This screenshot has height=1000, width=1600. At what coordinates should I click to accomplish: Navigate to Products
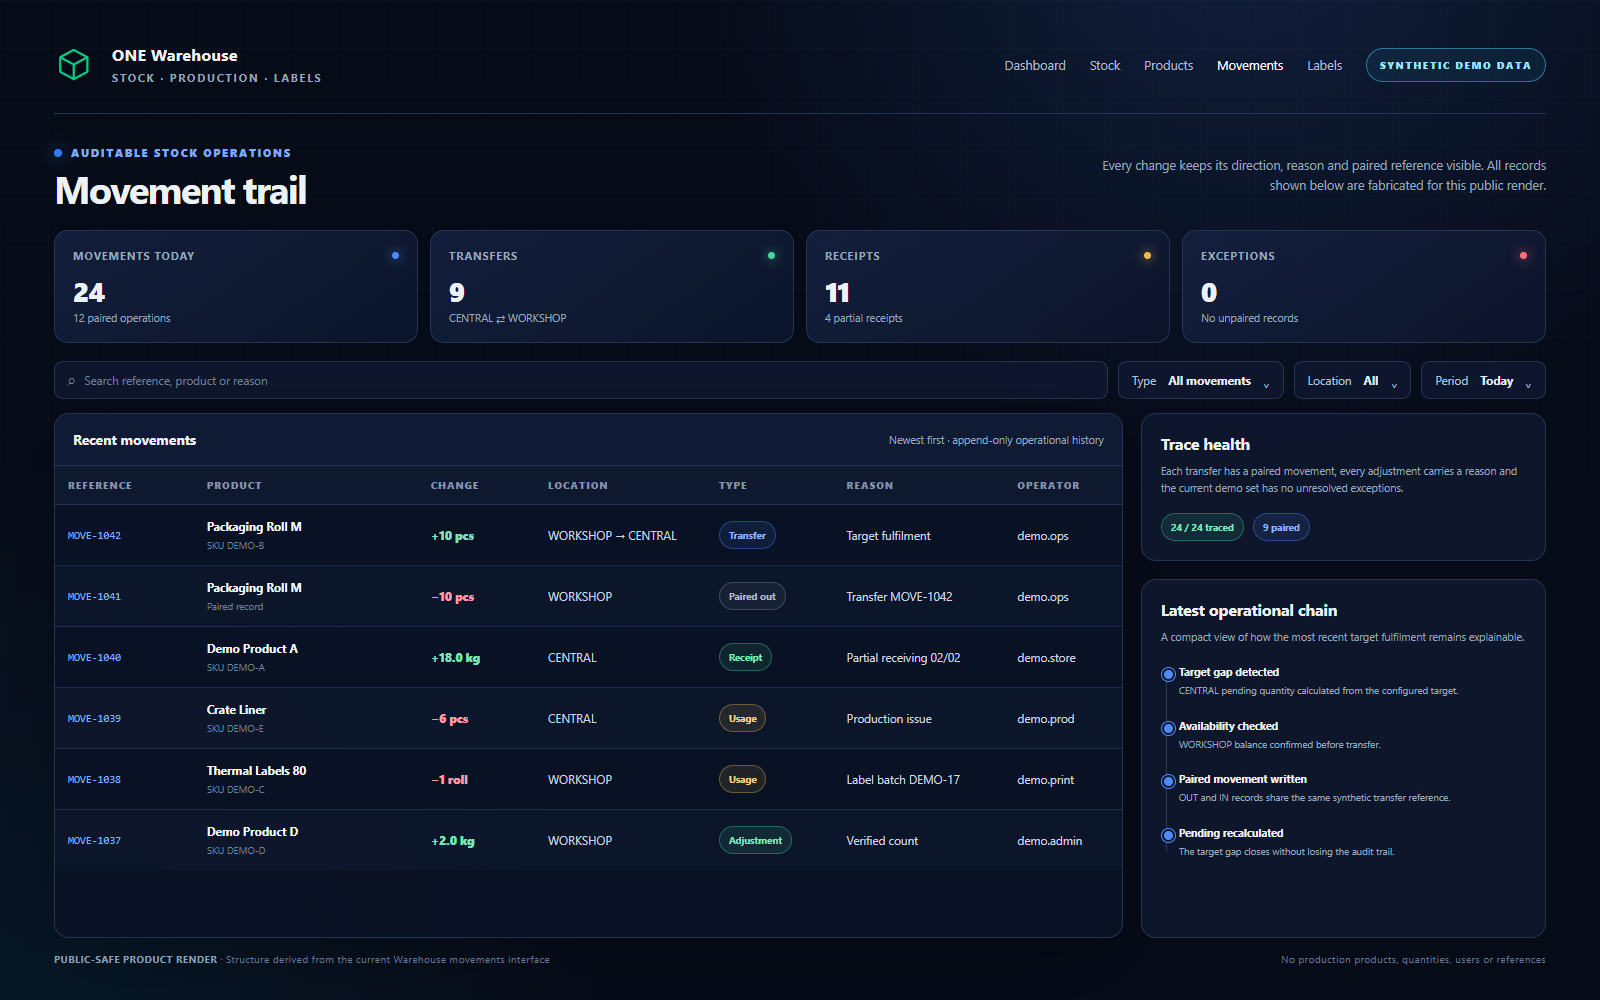[1168, 65]
